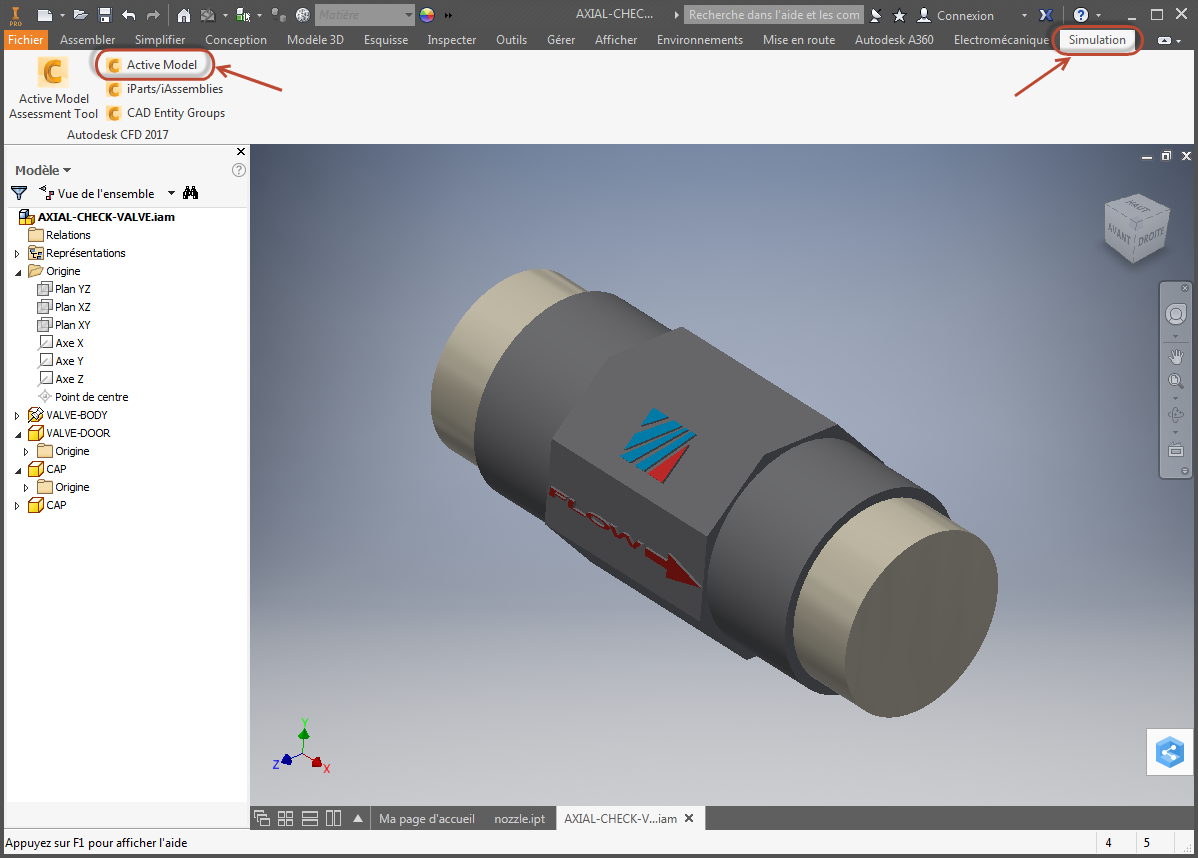Click the navigation bar steering wheel icon
The image size is (1198, 858).
coord(1176,314)
